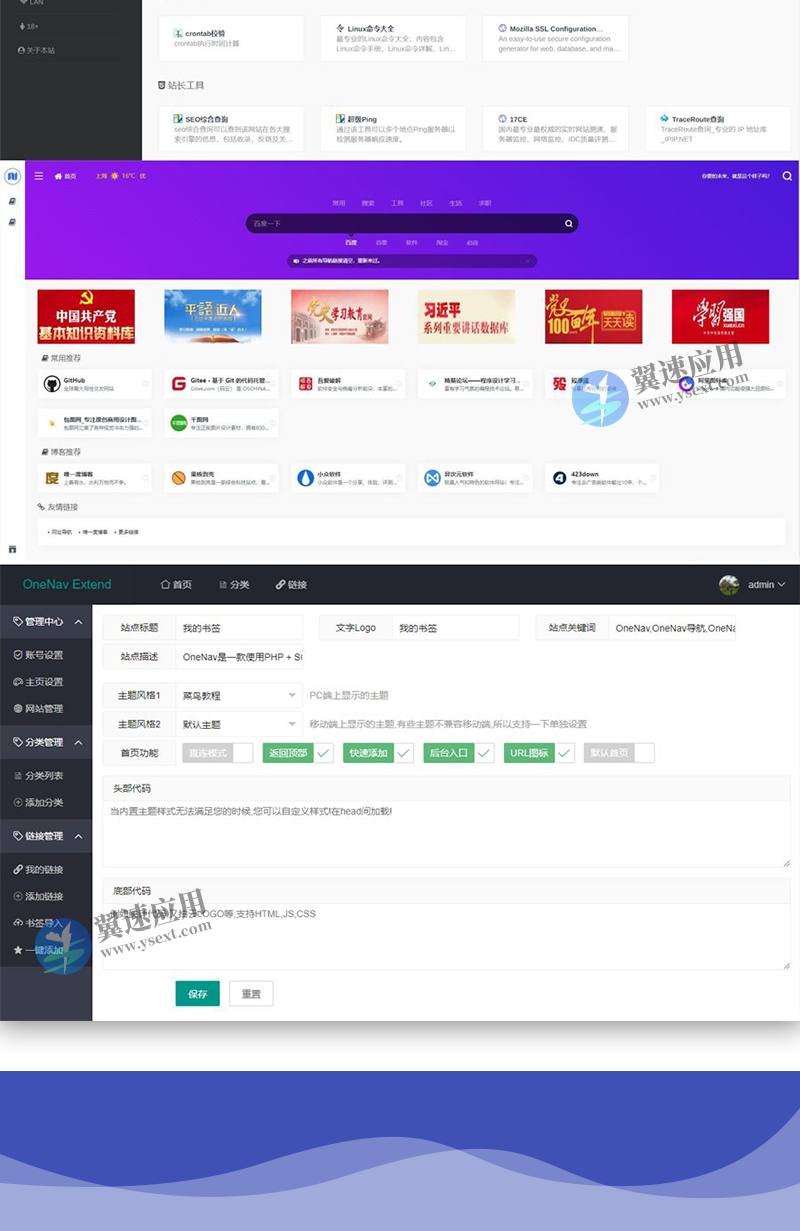The image size is (800, 1231).
Task: Uncheck the 返回顶部 checkbox
Action: pyautogui.click(x=322, y=754)
